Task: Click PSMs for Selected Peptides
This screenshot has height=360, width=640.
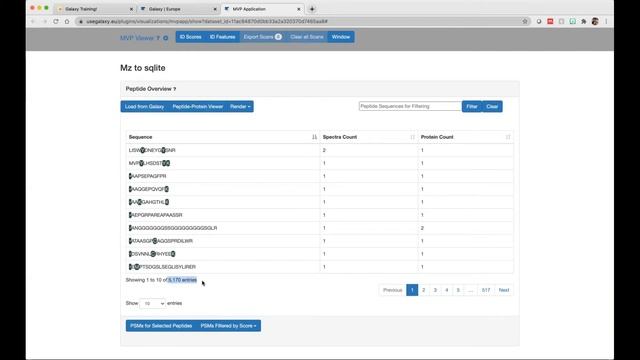Action: point(161,326)
